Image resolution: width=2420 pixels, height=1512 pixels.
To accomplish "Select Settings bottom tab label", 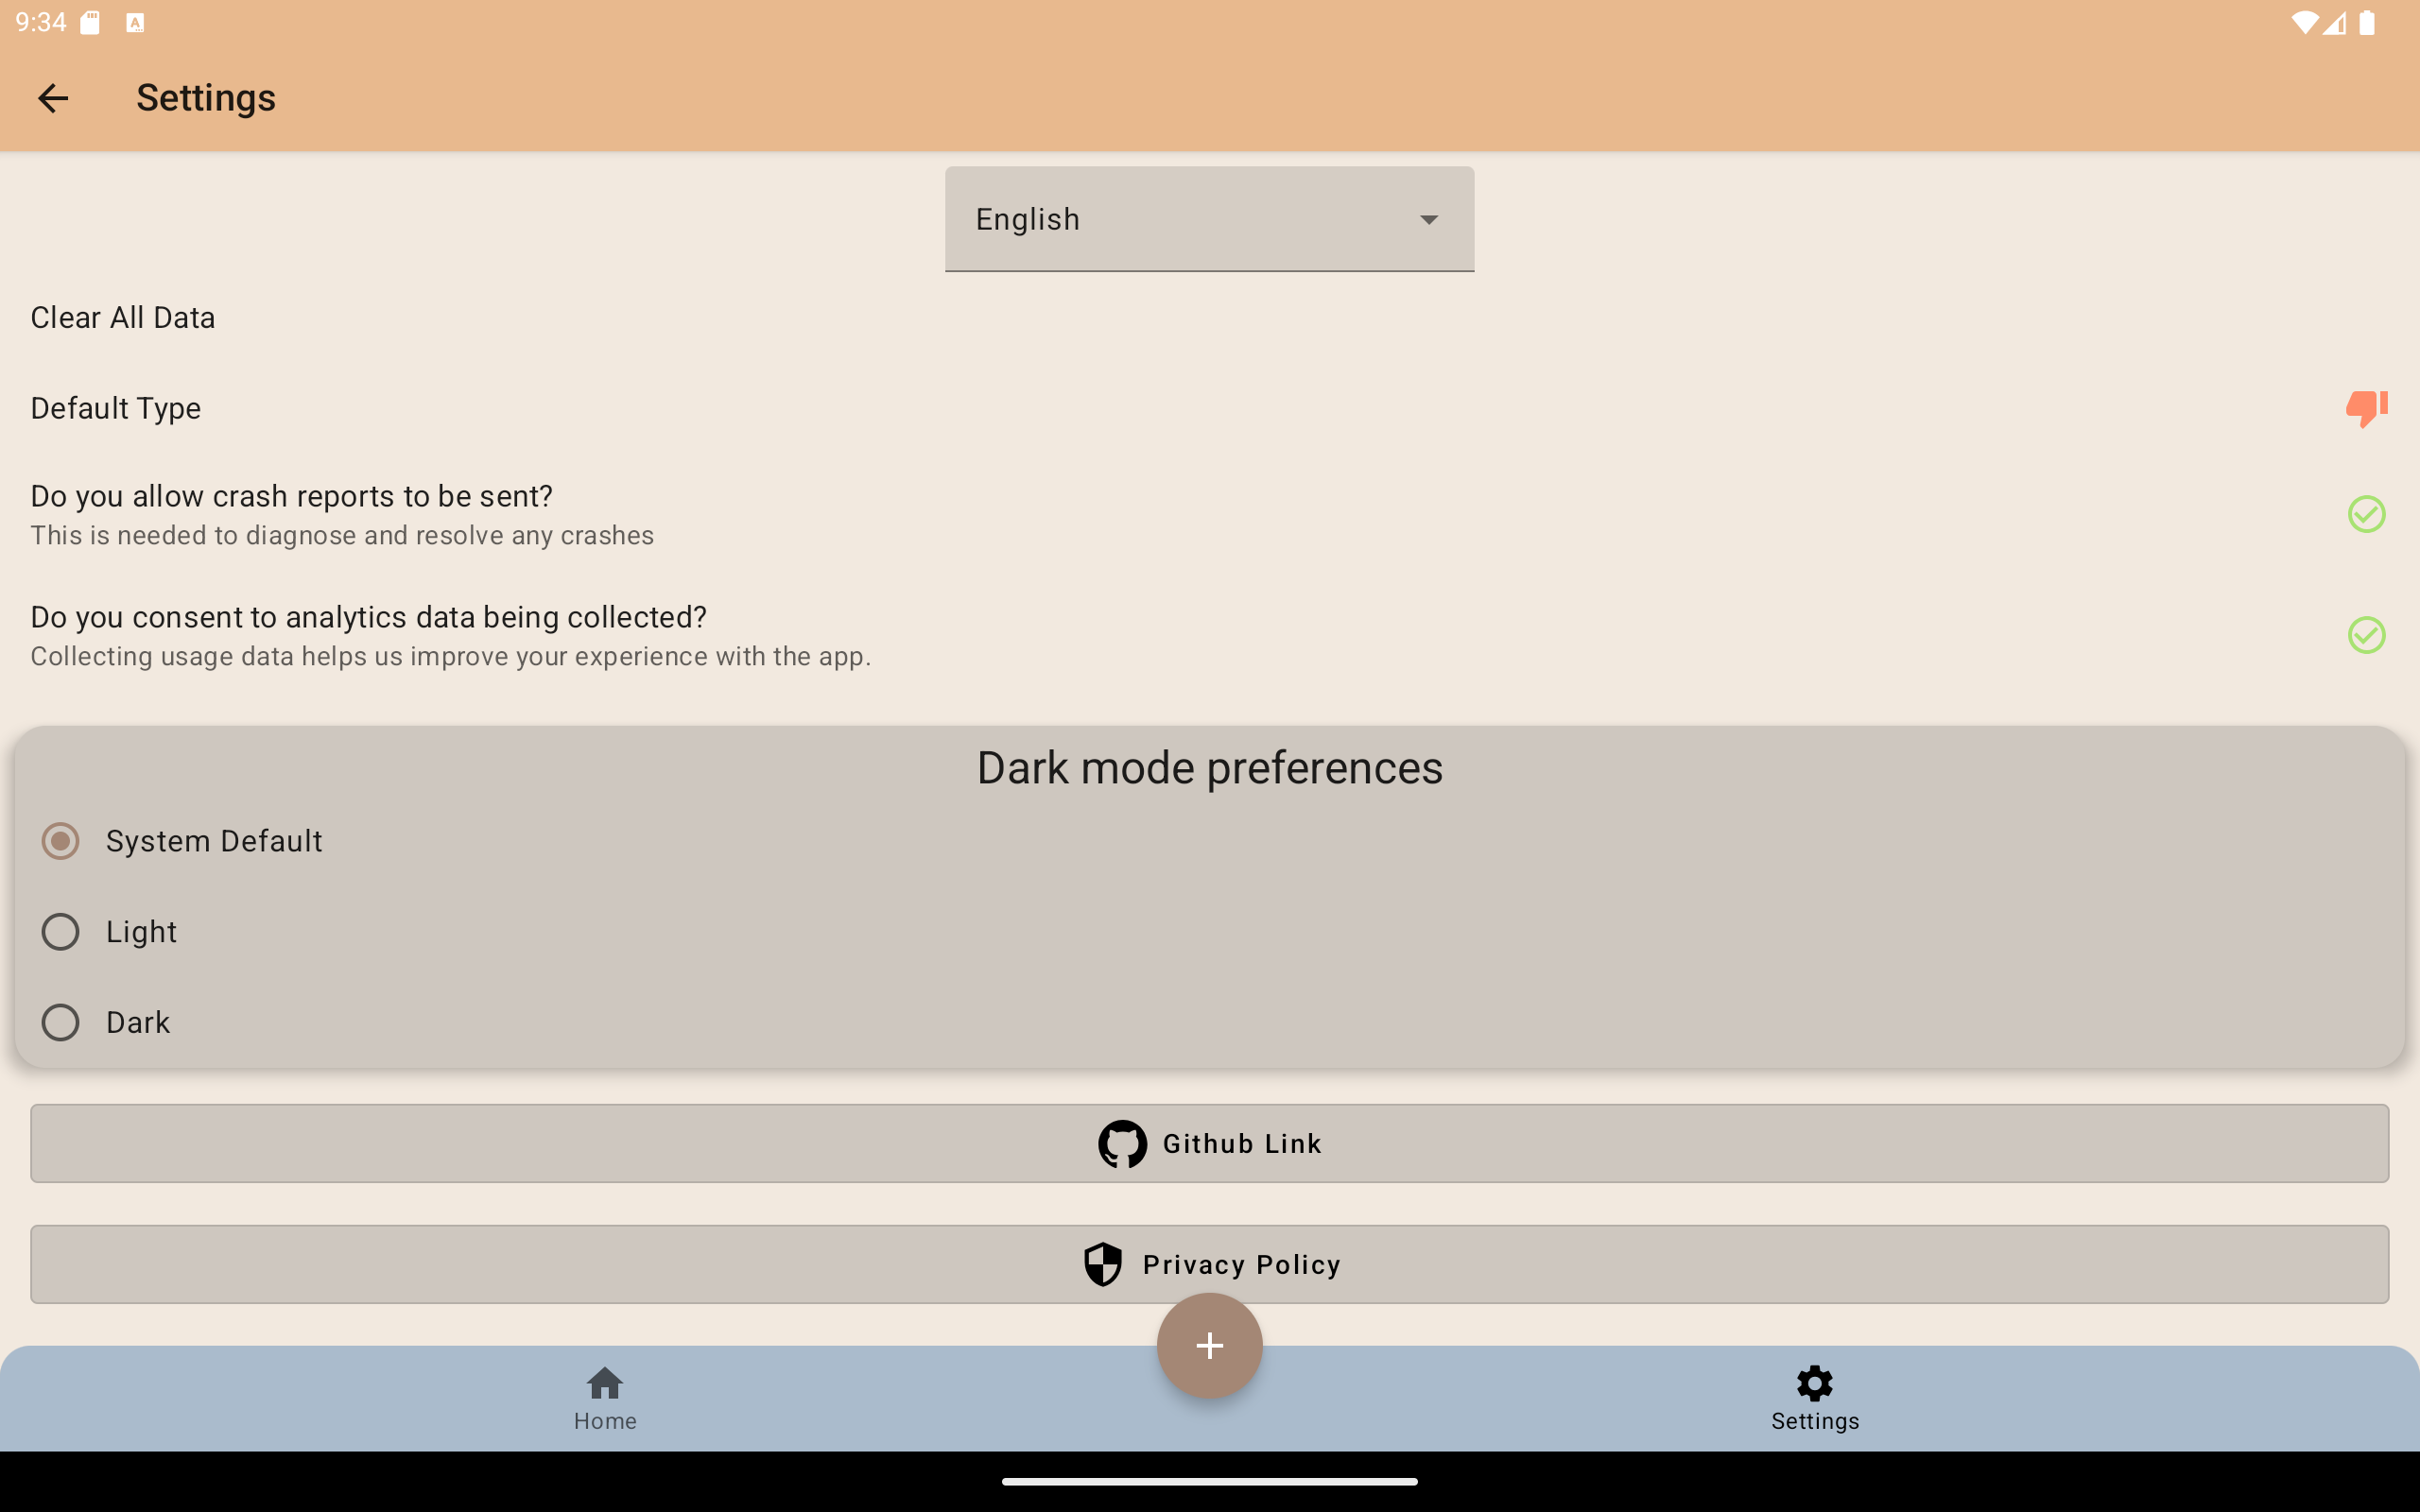I will pyautogui.click(x=1814, y=1421).
